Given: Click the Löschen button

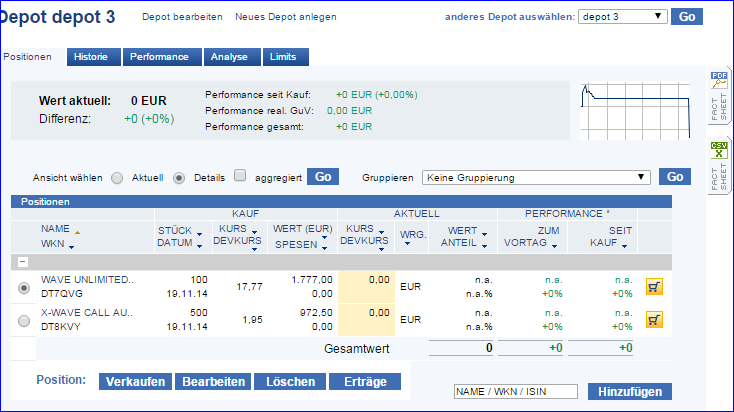Looking at the screenshot, I should tap(290, 382).
